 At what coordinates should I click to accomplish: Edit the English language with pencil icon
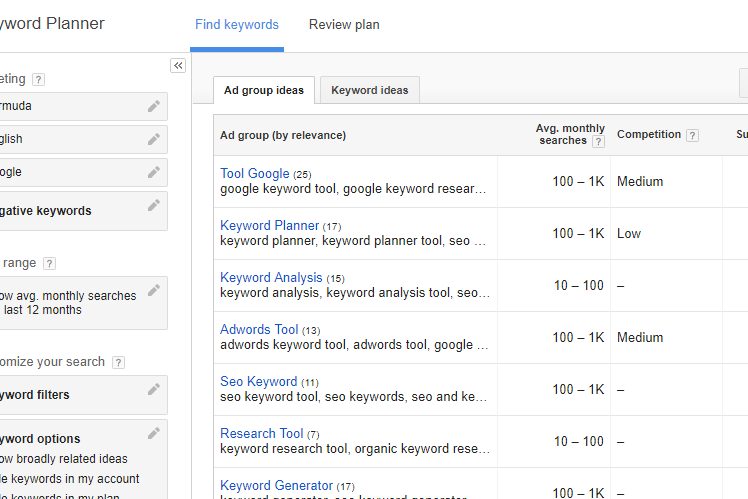(x=154, y=139)
